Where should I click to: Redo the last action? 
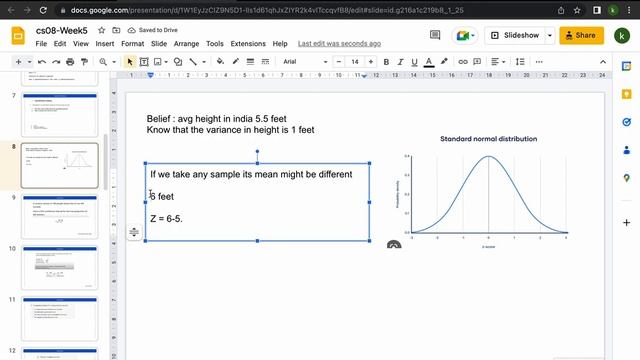tap(56, 62)
